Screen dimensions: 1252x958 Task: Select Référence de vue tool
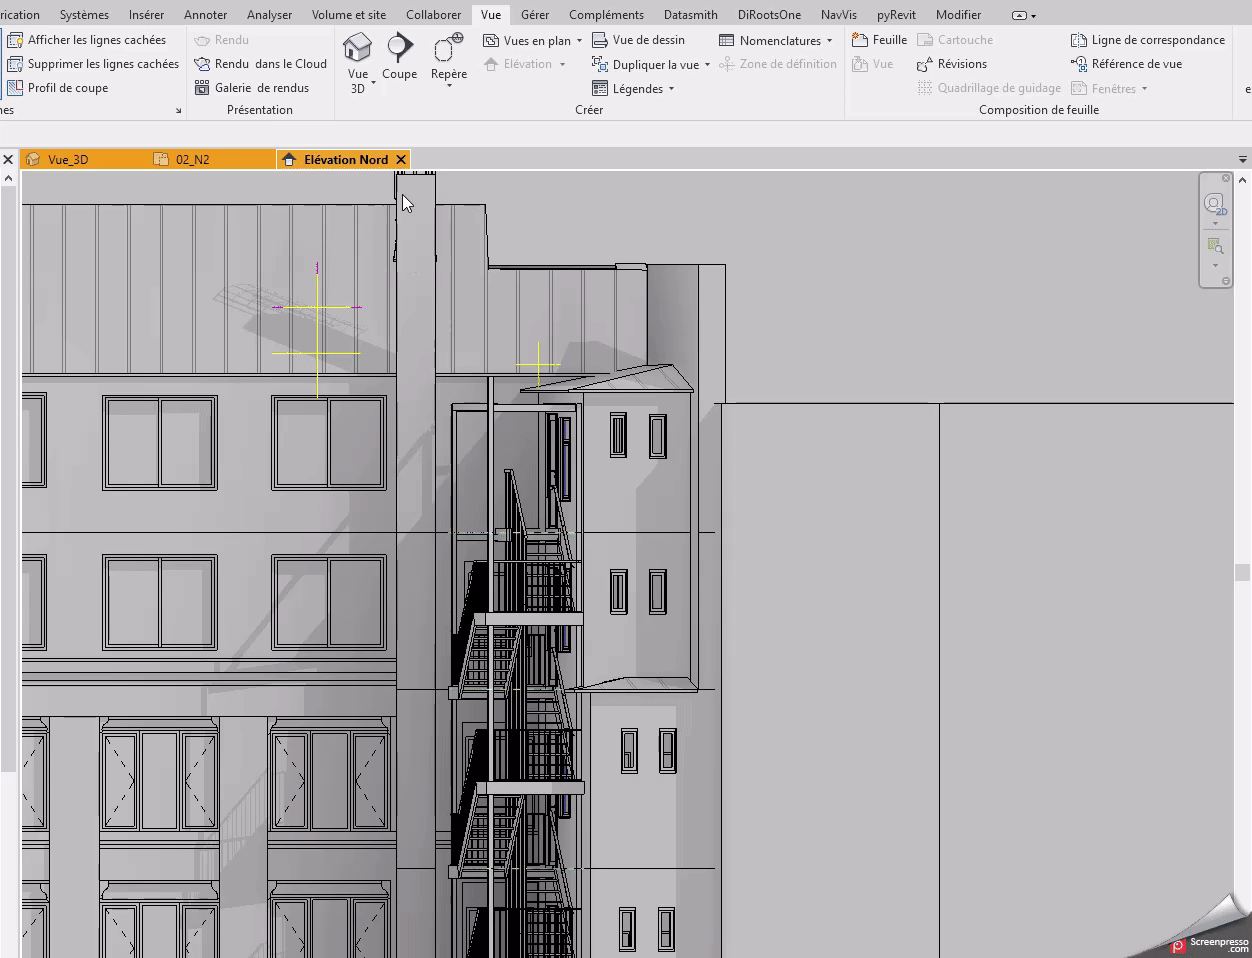coord(1126,64)
